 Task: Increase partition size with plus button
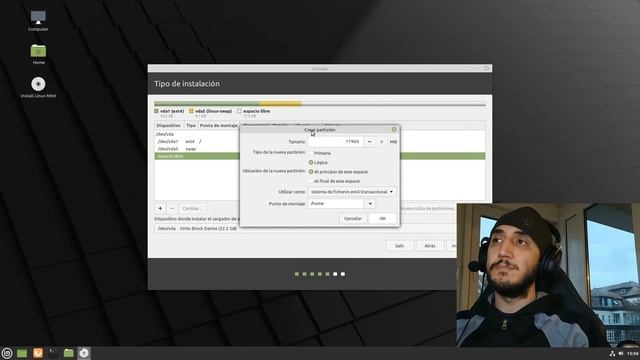click(x=382, y=142)
